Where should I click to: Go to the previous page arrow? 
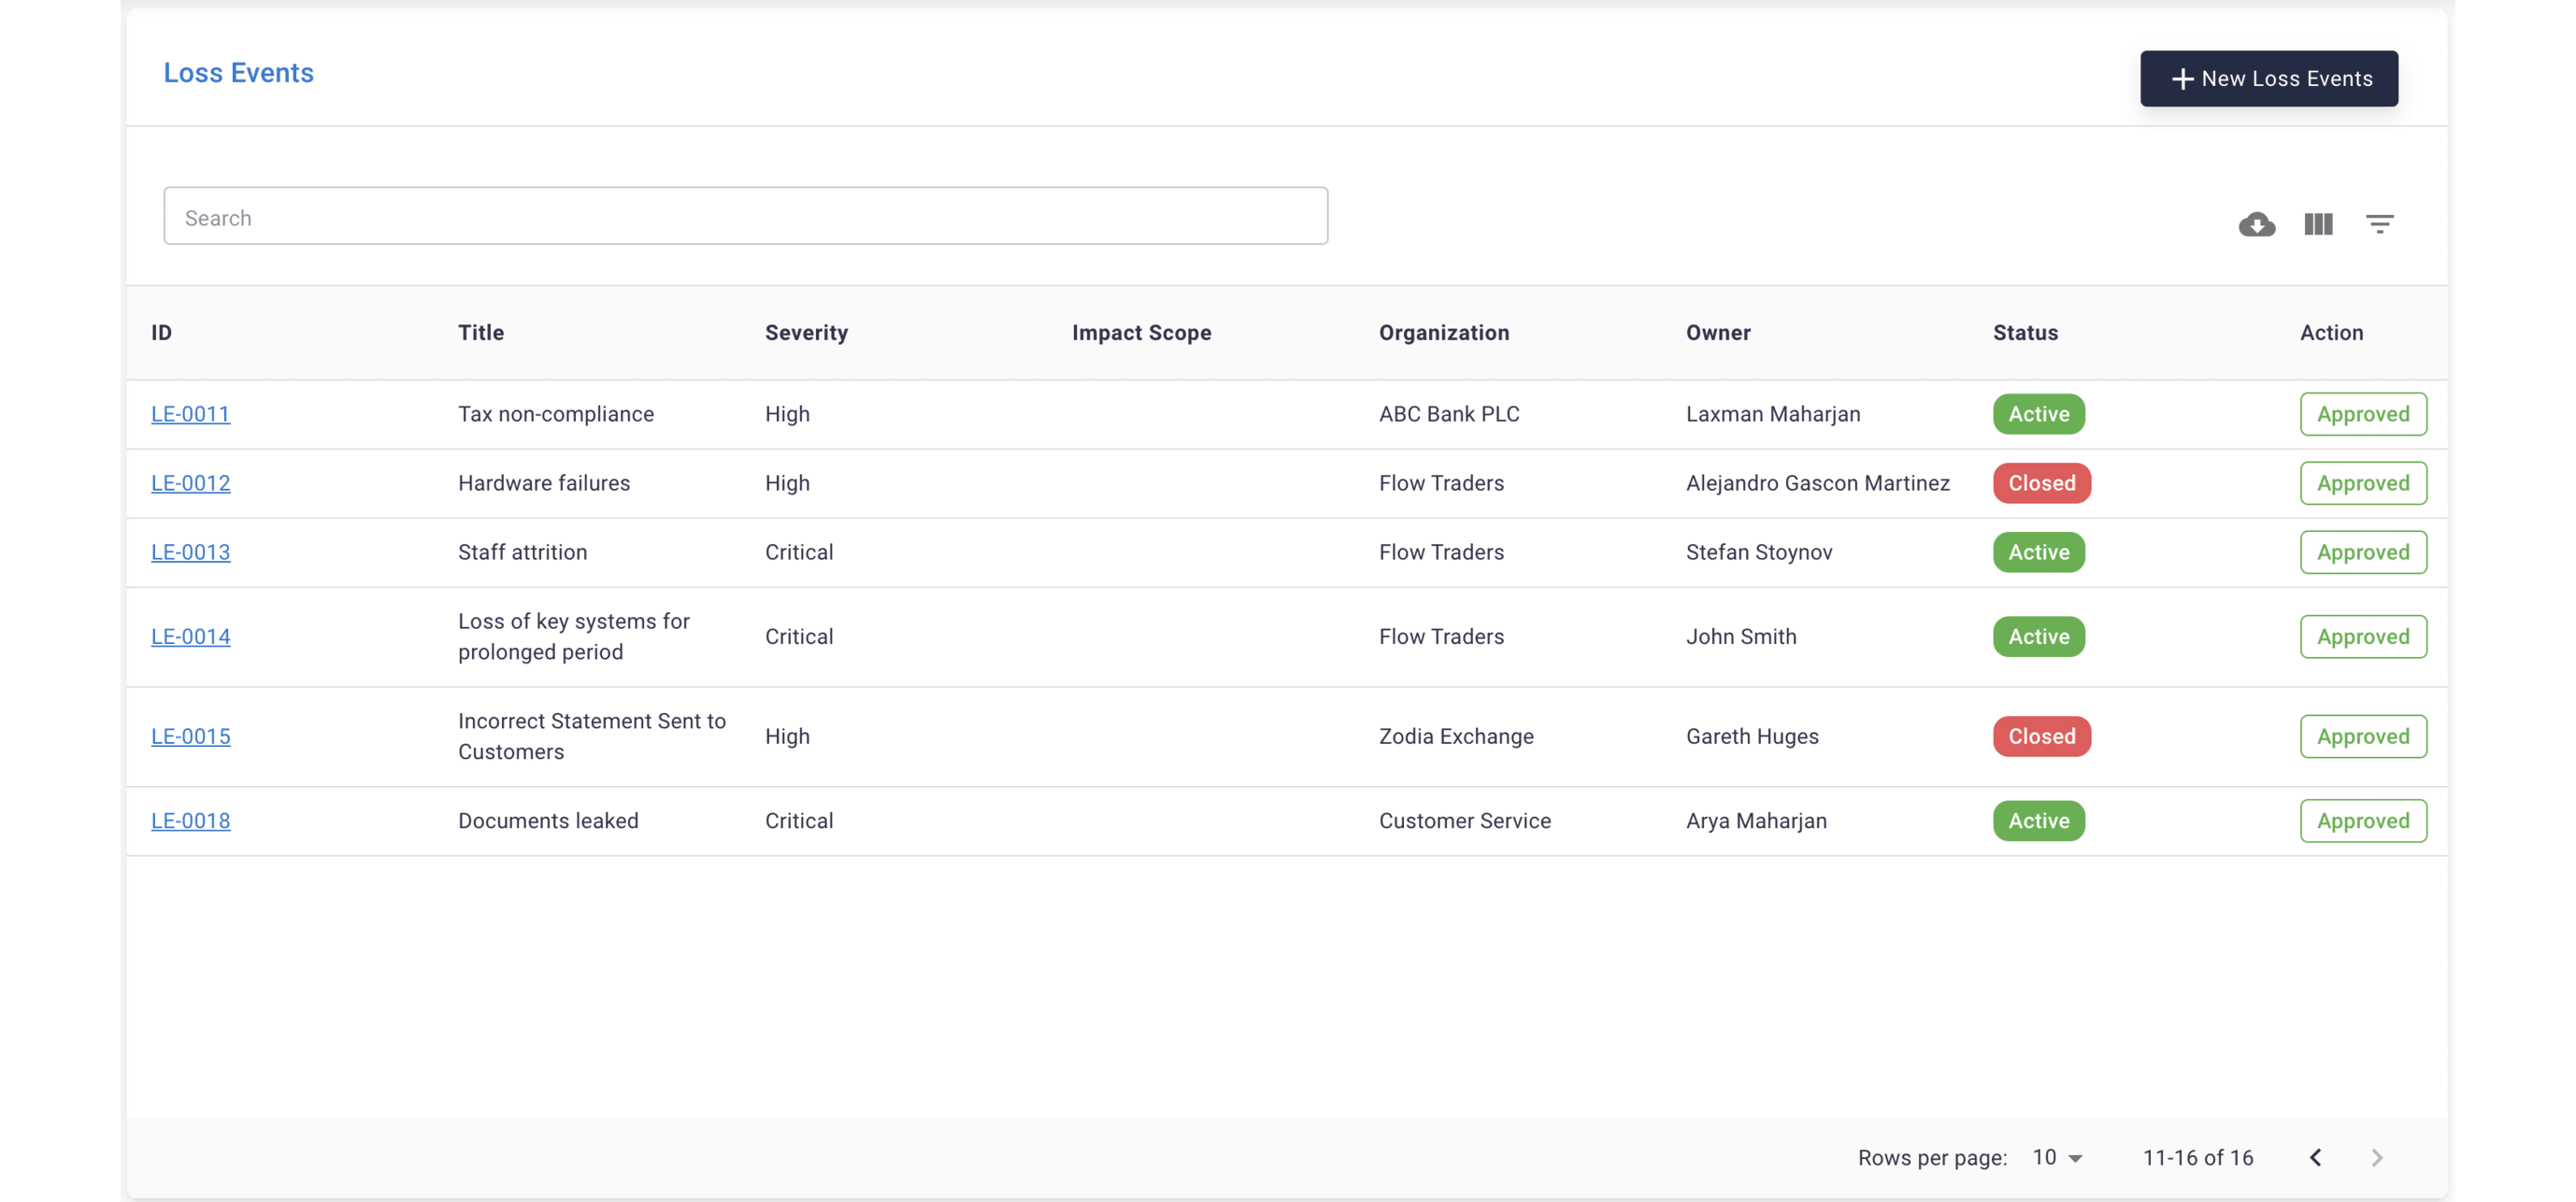pyautogui.click(x=2315, y=1157)
